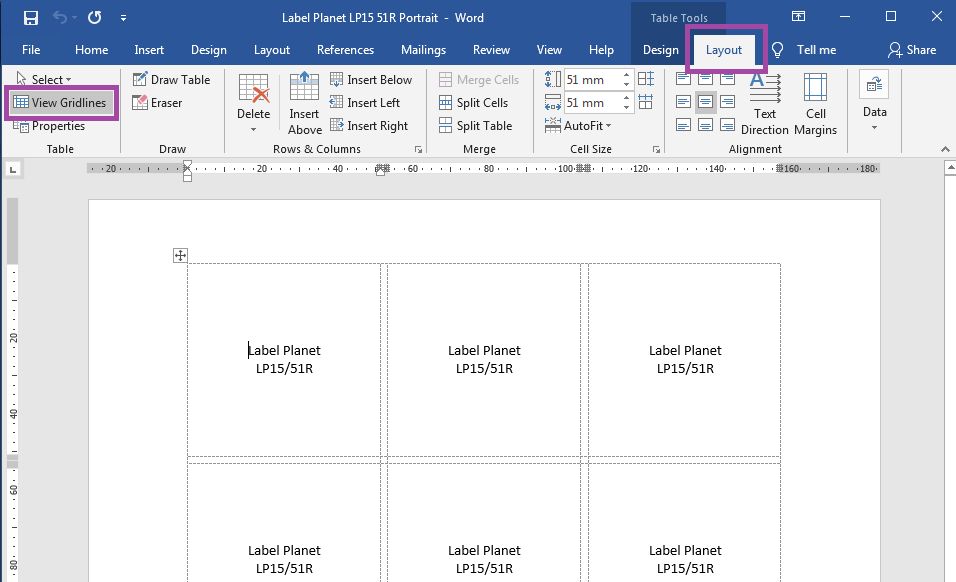
Task: Click Distribute Columns icon
Action: pos(646,102)
